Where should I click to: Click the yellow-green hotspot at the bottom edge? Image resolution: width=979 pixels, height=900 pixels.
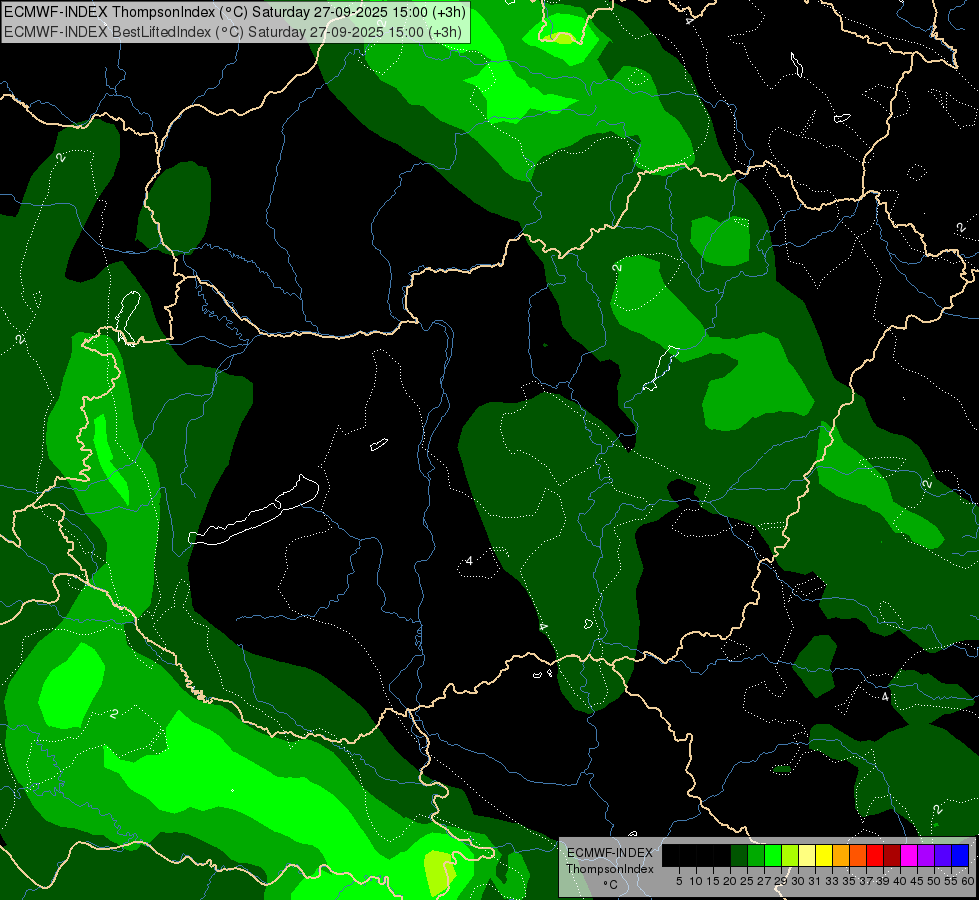click(x=438, y=868)
